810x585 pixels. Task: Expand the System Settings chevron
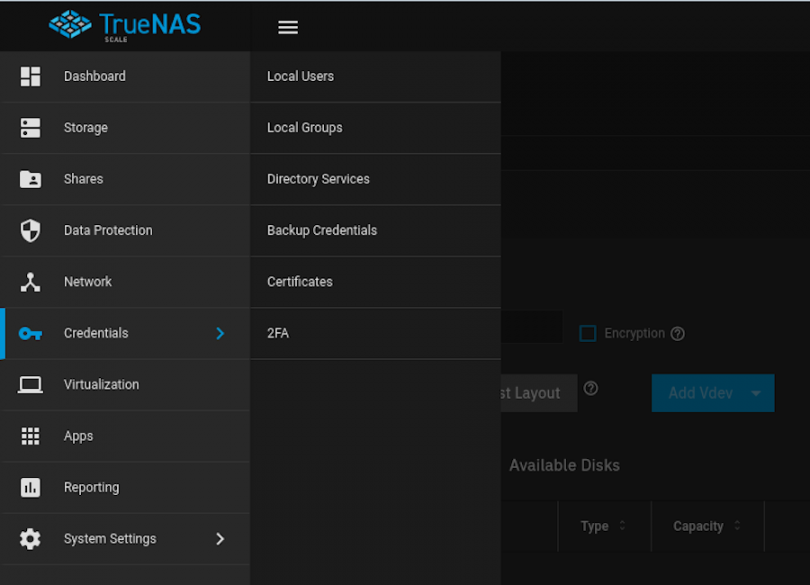click(220, 539)
